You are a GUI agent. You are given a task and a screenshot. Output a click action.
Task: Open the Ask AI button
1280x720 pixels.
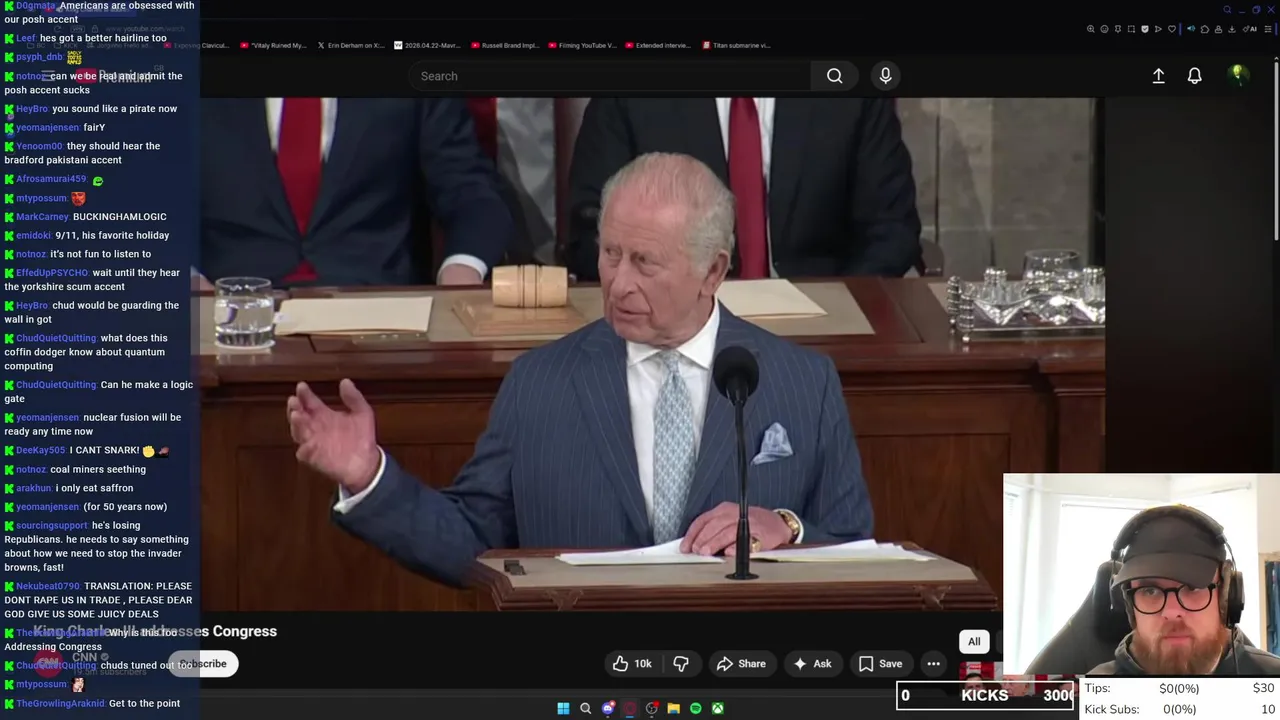[x=812, y=664]
